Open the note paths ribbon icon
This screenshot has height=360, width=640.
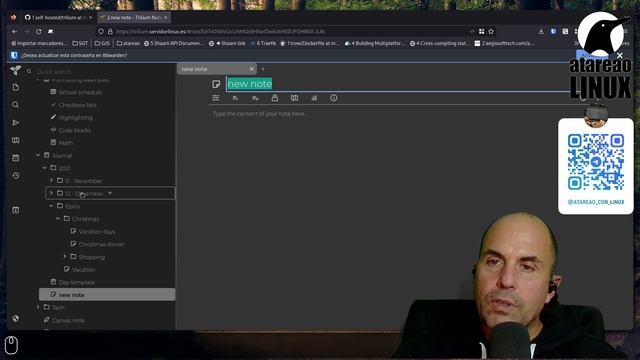(x=275, y=98)
